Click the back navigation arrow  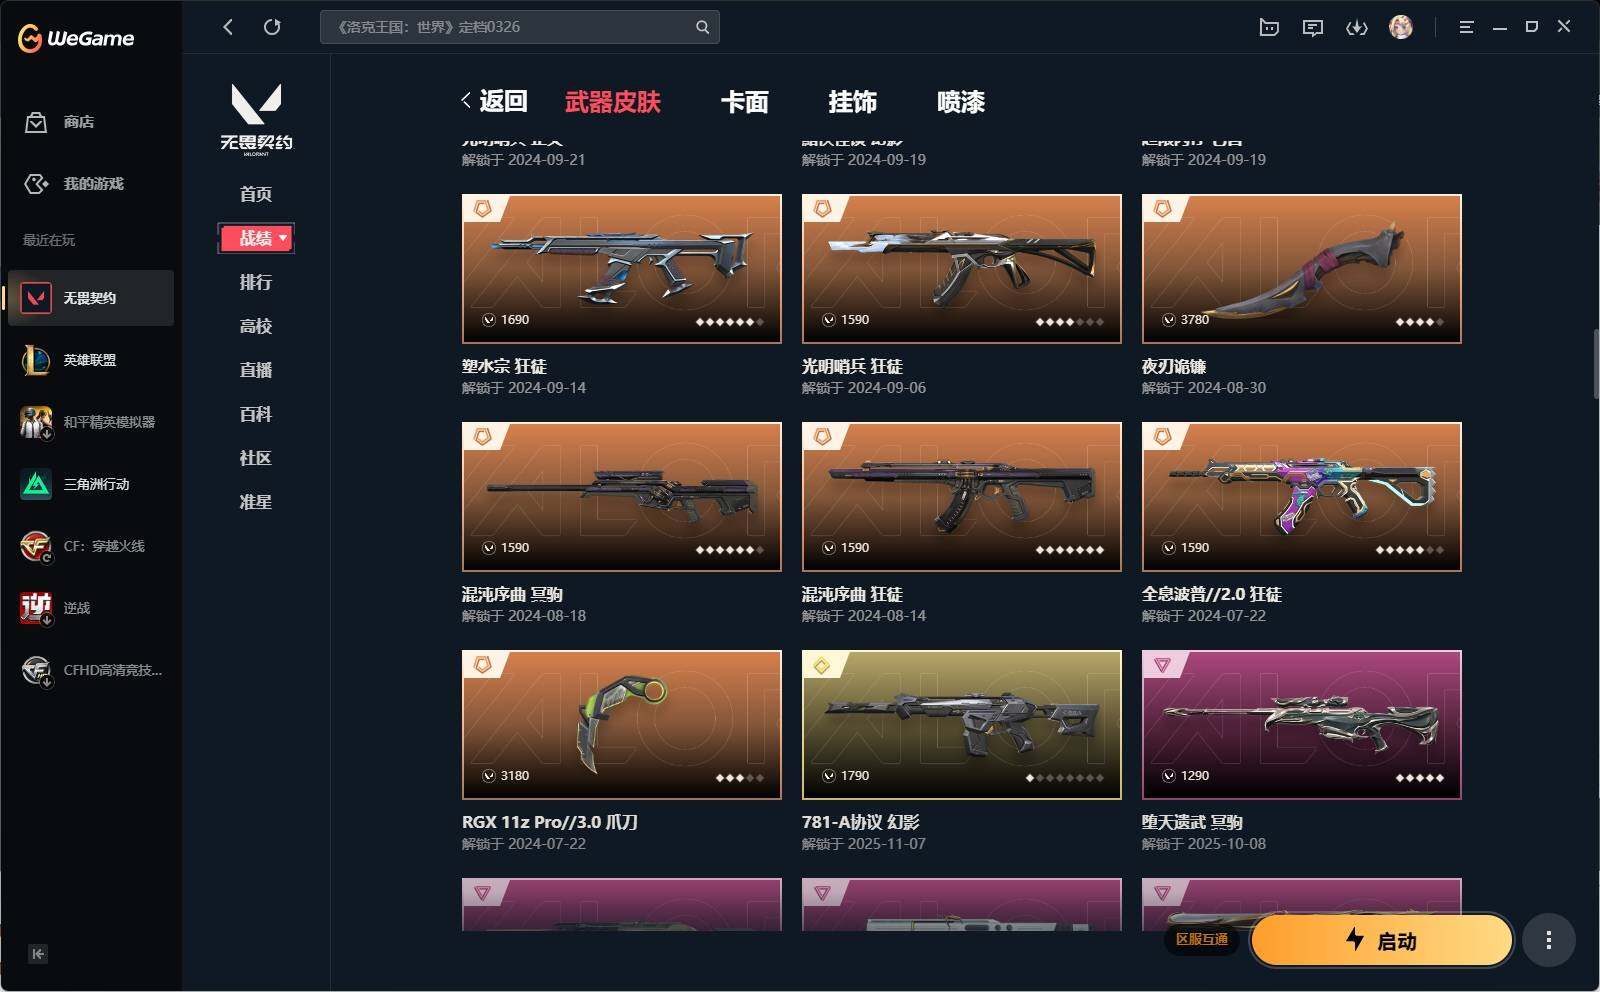[x=228, y=27]
